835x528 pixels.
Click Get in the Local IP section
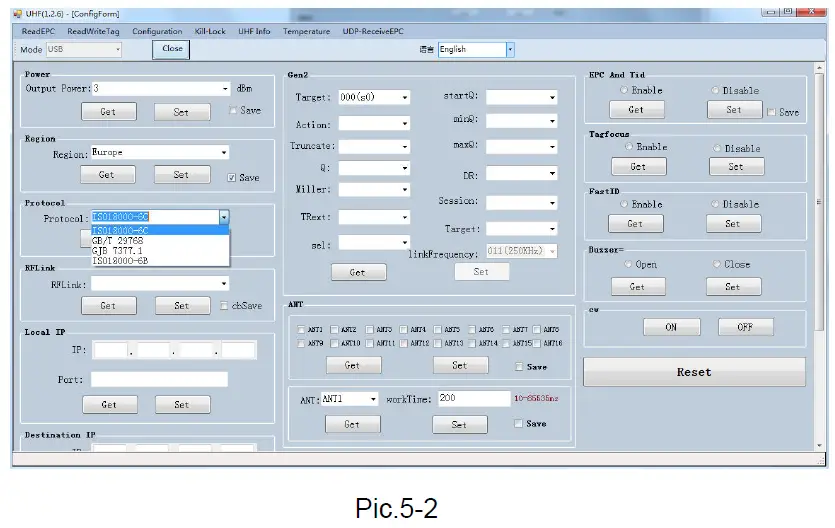[110, 405]
